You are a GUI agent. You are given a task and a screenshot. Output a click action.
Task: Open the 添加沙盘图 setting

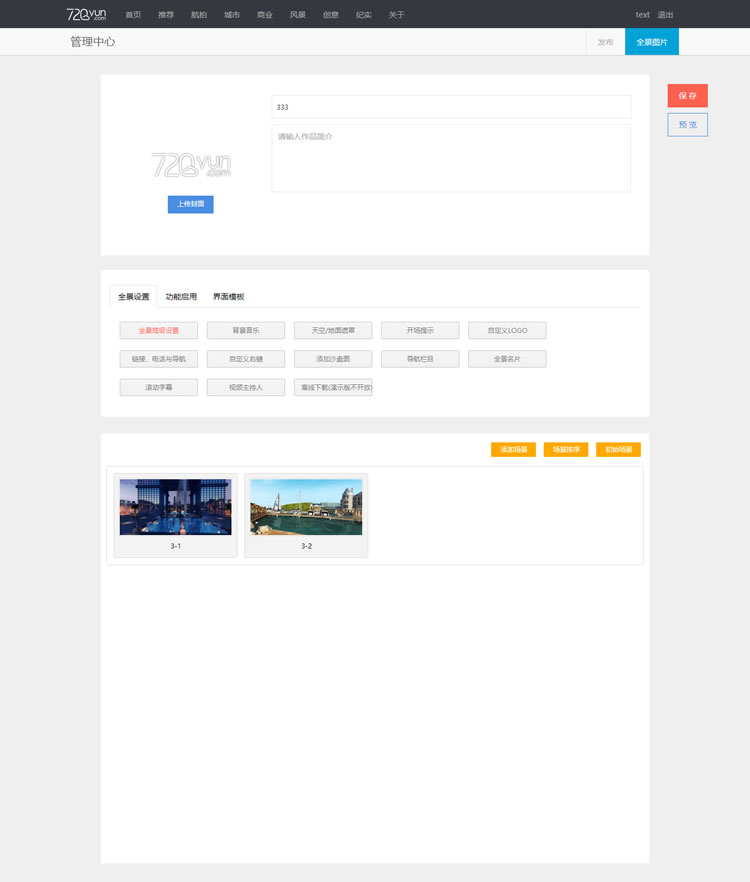pos(333,359)
